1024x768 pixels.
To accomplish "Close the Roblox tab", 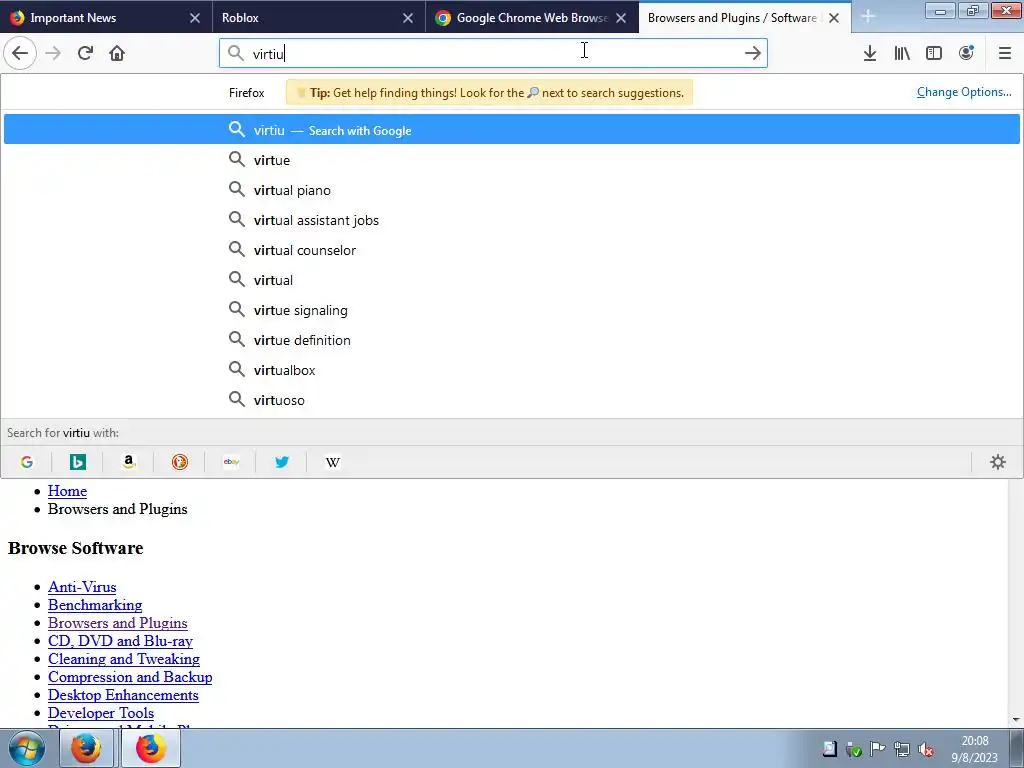I will pos(408,18).
